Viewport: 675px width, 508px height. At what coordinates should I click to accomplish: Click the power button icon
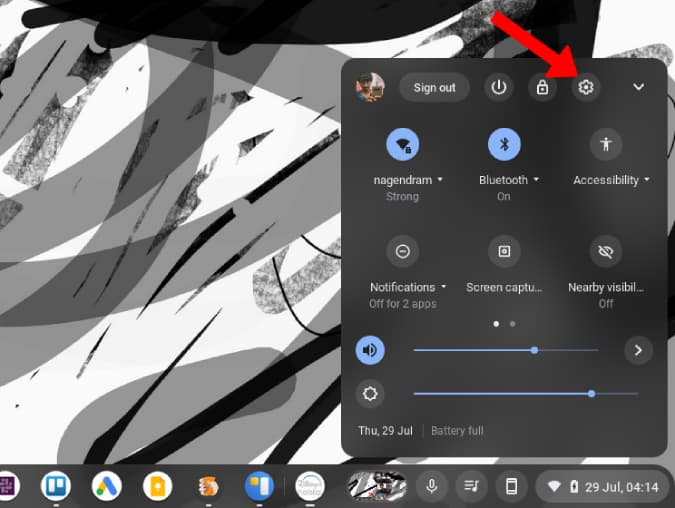499,87
